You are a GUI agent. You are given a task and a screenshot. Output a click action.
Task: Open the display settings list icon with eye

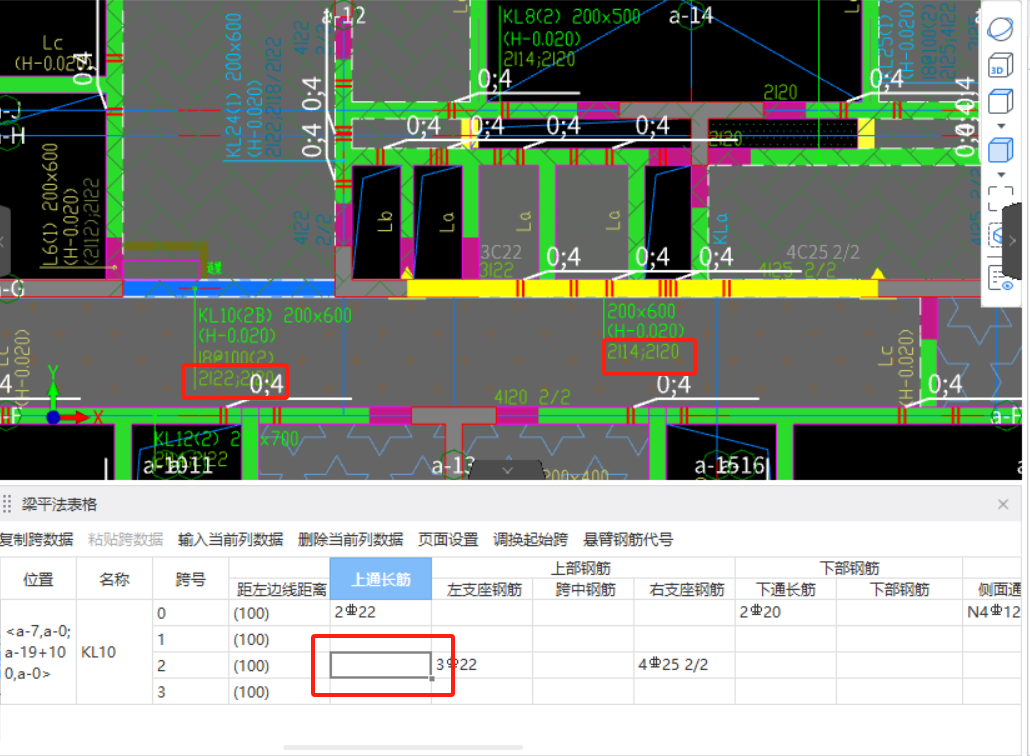1000,278
